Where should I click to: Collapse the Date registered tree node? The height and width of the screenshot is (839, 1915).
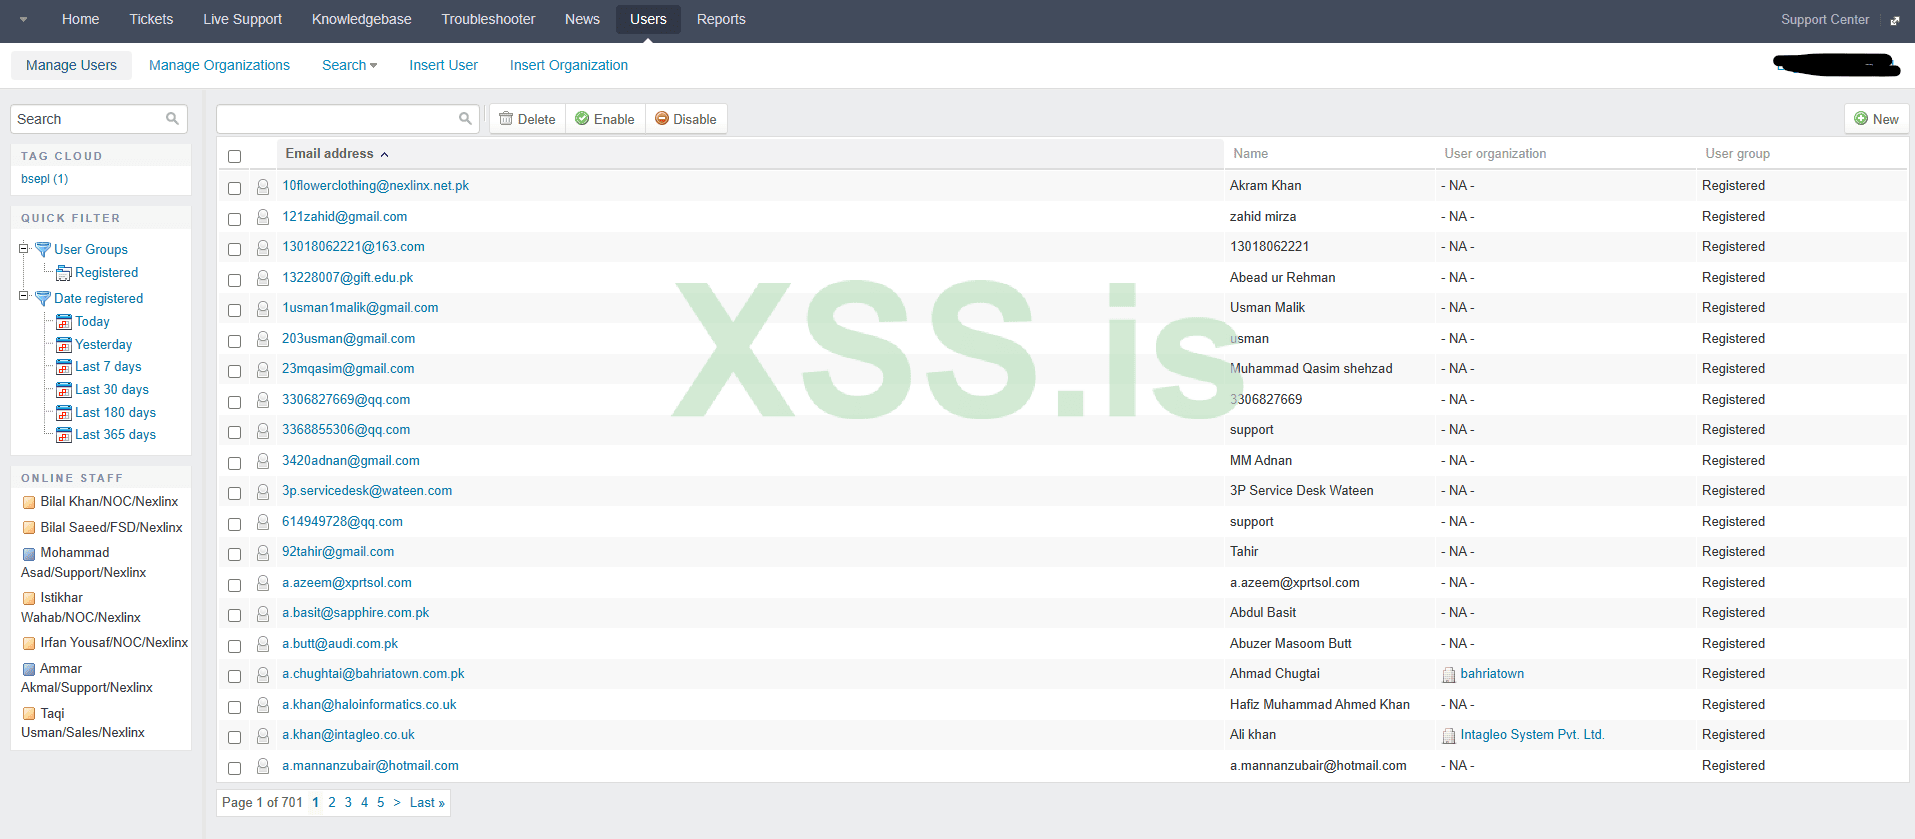23,296
